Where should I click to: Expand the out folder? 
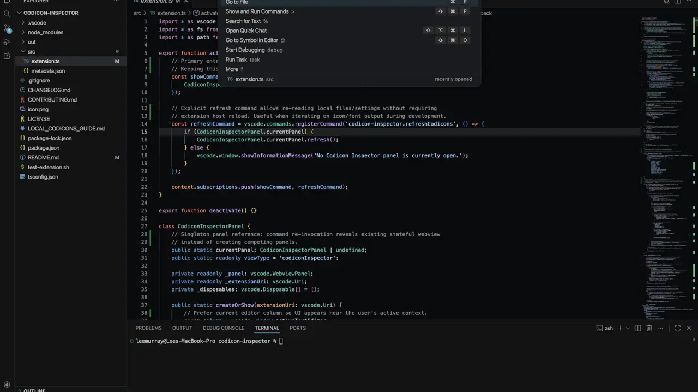tap(71, 42)
